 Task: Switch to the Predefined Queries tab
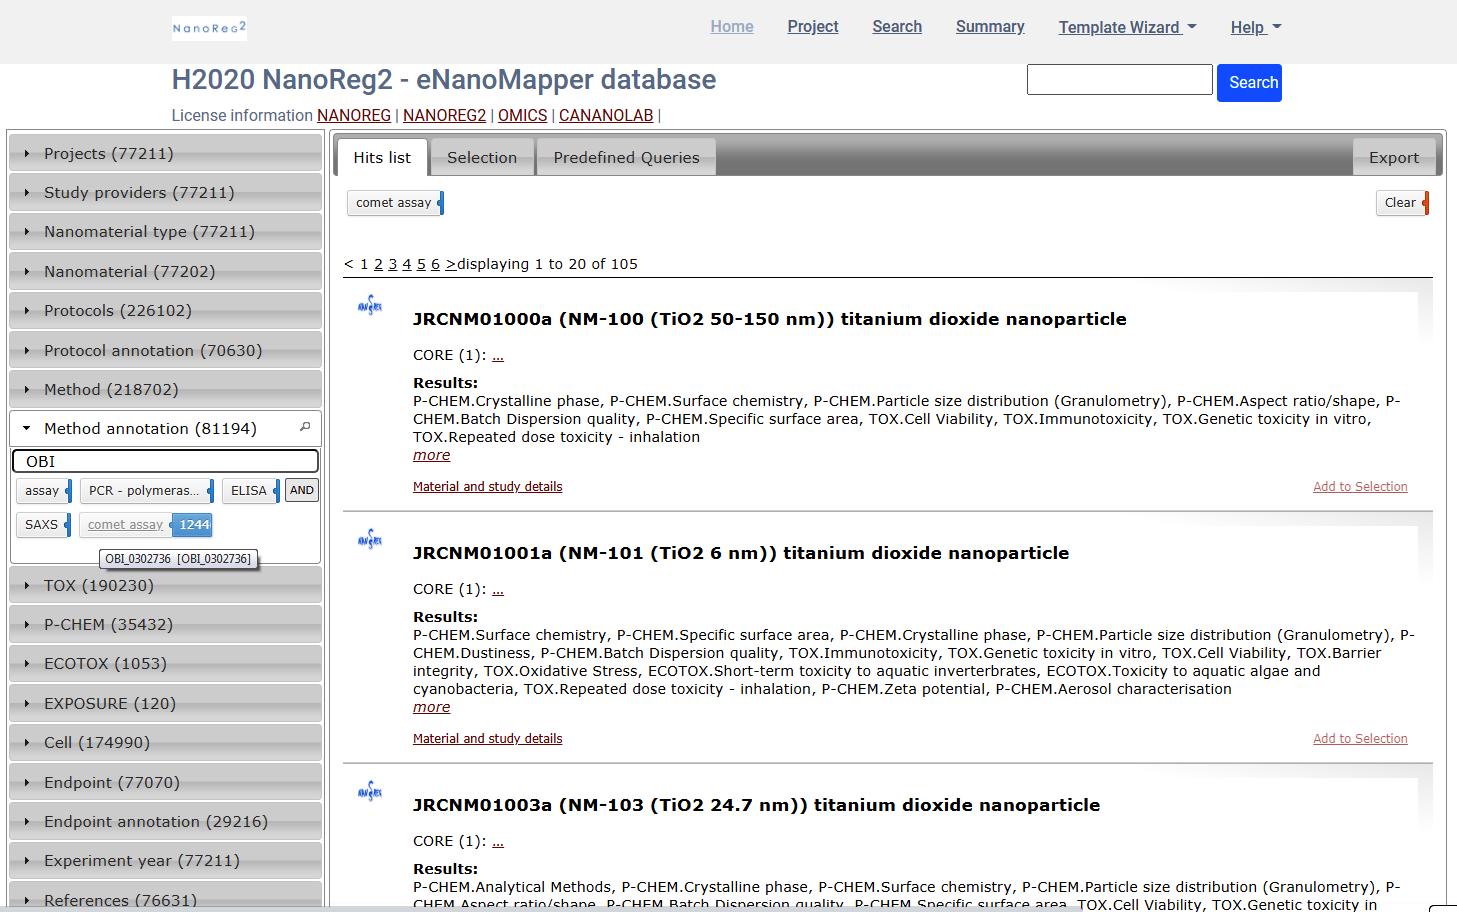(x=626, y=158)
